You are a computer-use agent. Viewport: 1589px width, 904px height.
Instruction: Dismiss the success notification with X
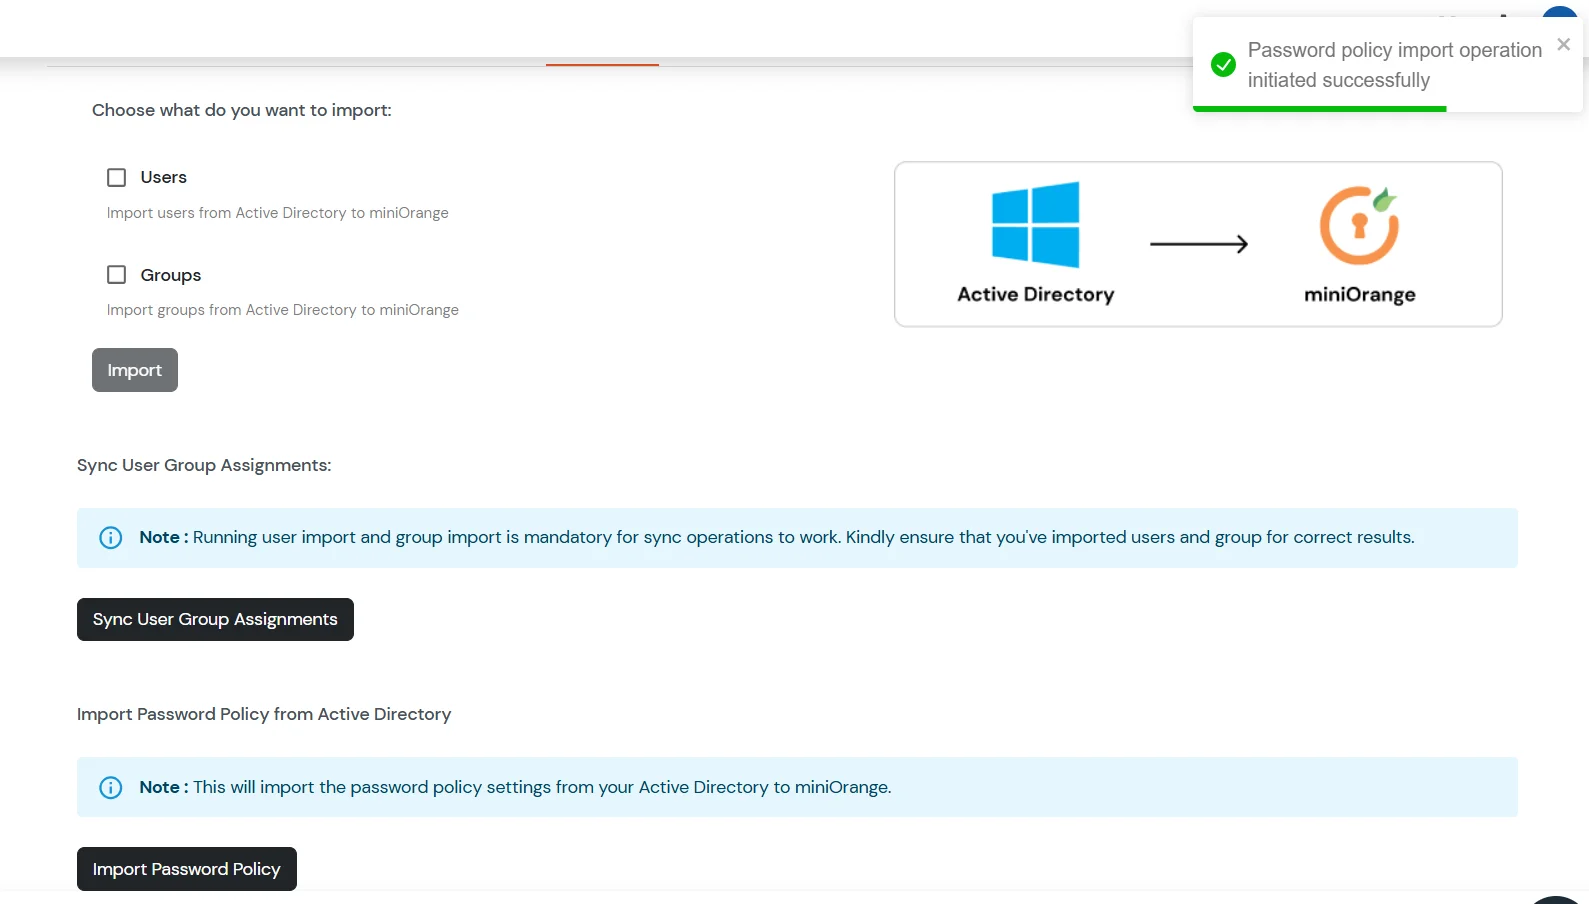pos(1563,45)
